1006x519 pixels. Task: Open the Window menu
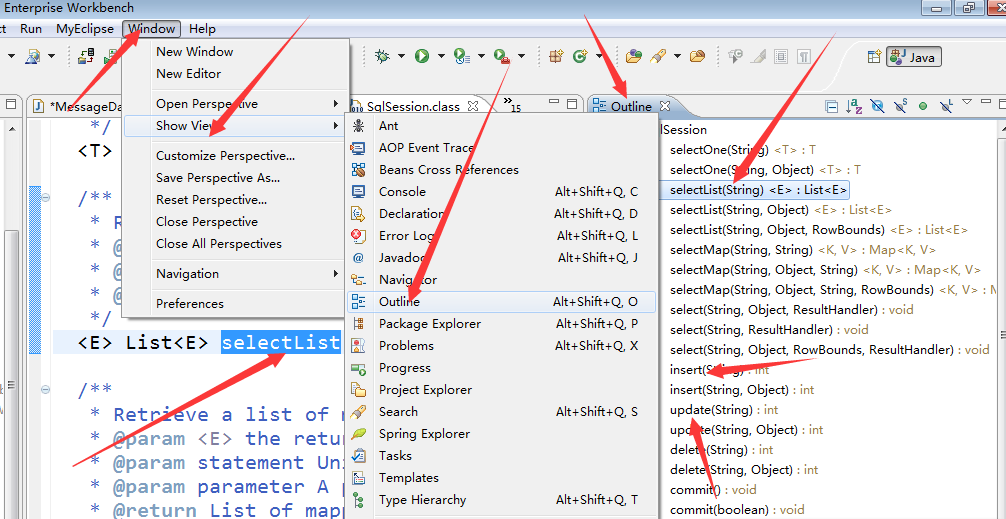point(151,29)
